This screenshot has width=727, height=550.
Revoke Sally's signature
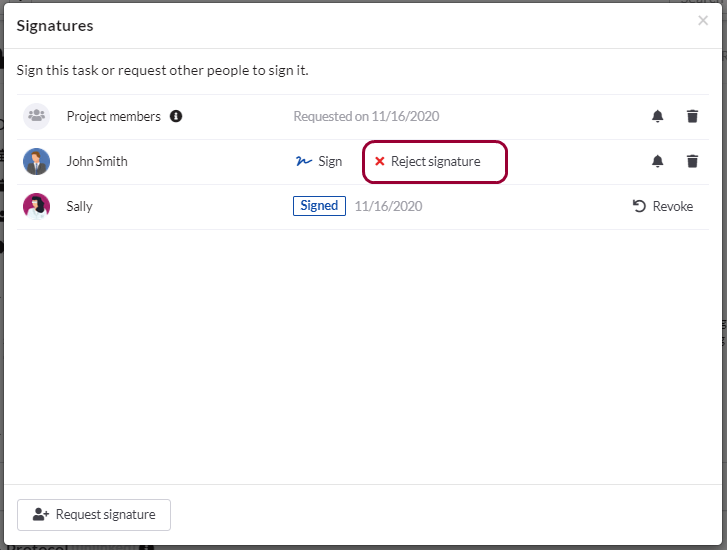[663, 206]
